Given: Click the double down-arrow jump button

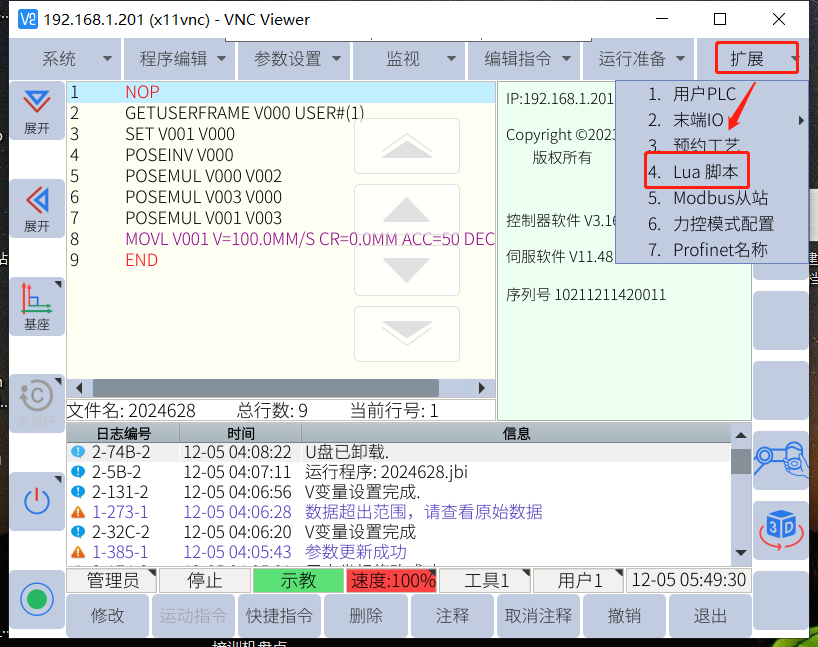Looking at the screenshot, I should [407, 333].
